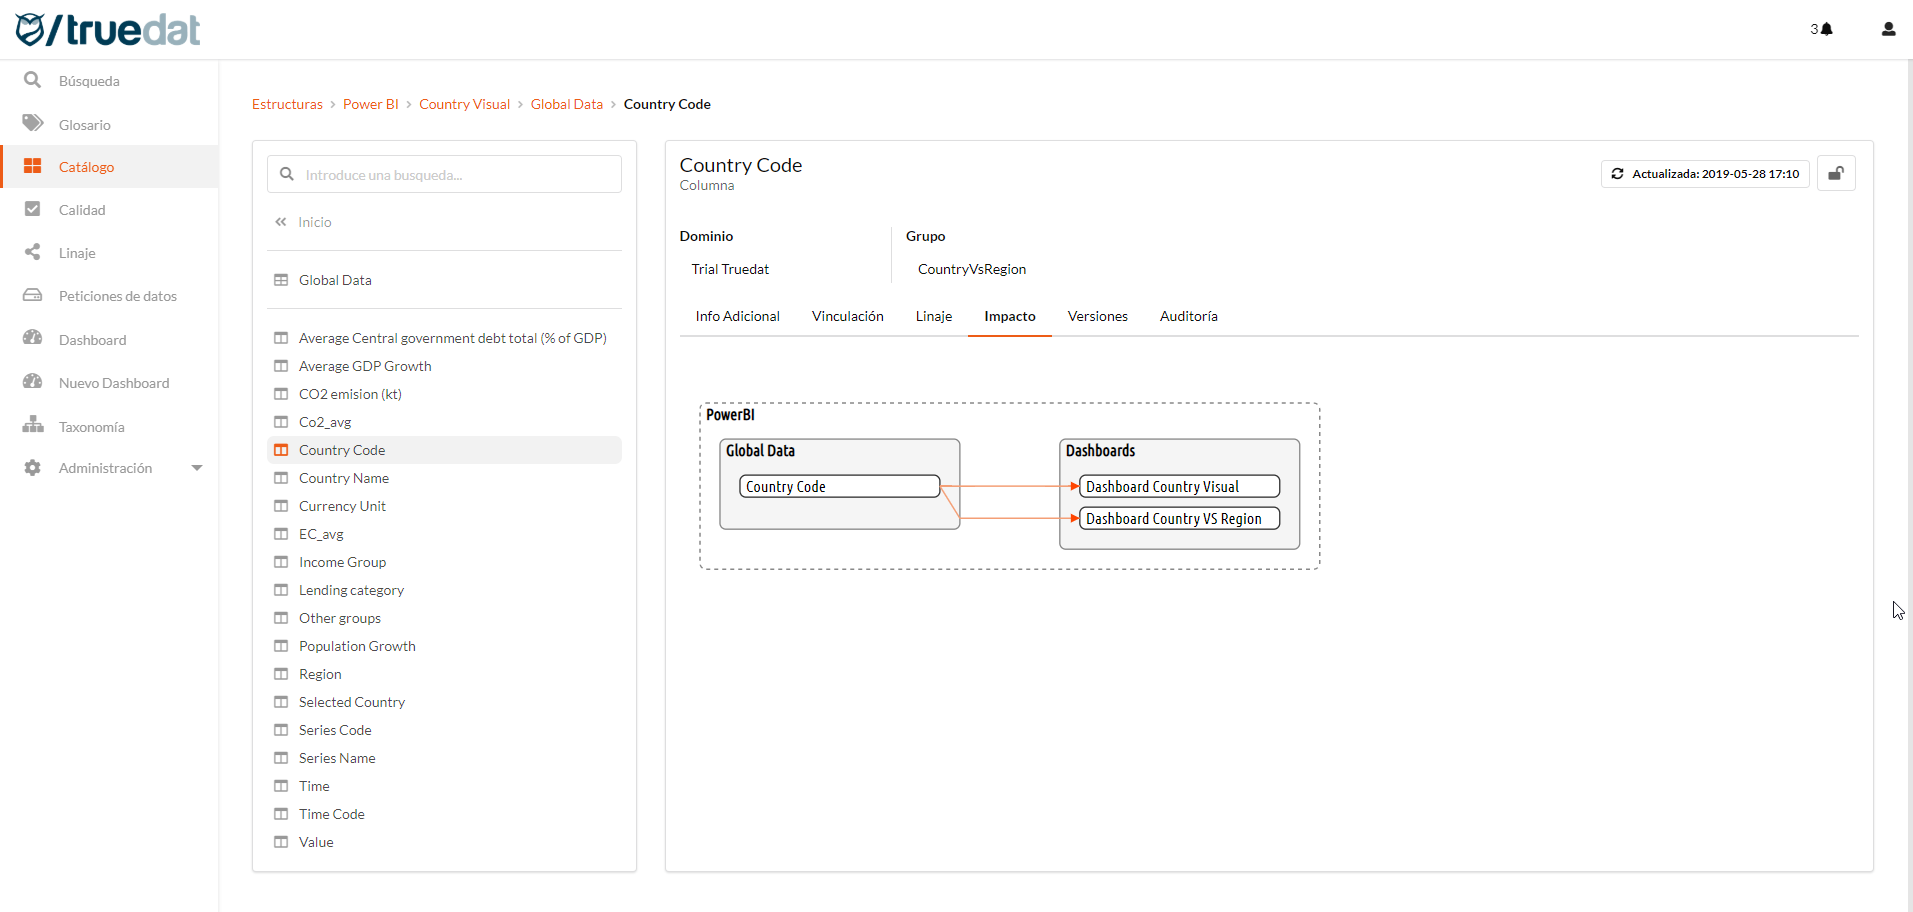
Task: Open the user profile icon
Action: click(1888, 29)
